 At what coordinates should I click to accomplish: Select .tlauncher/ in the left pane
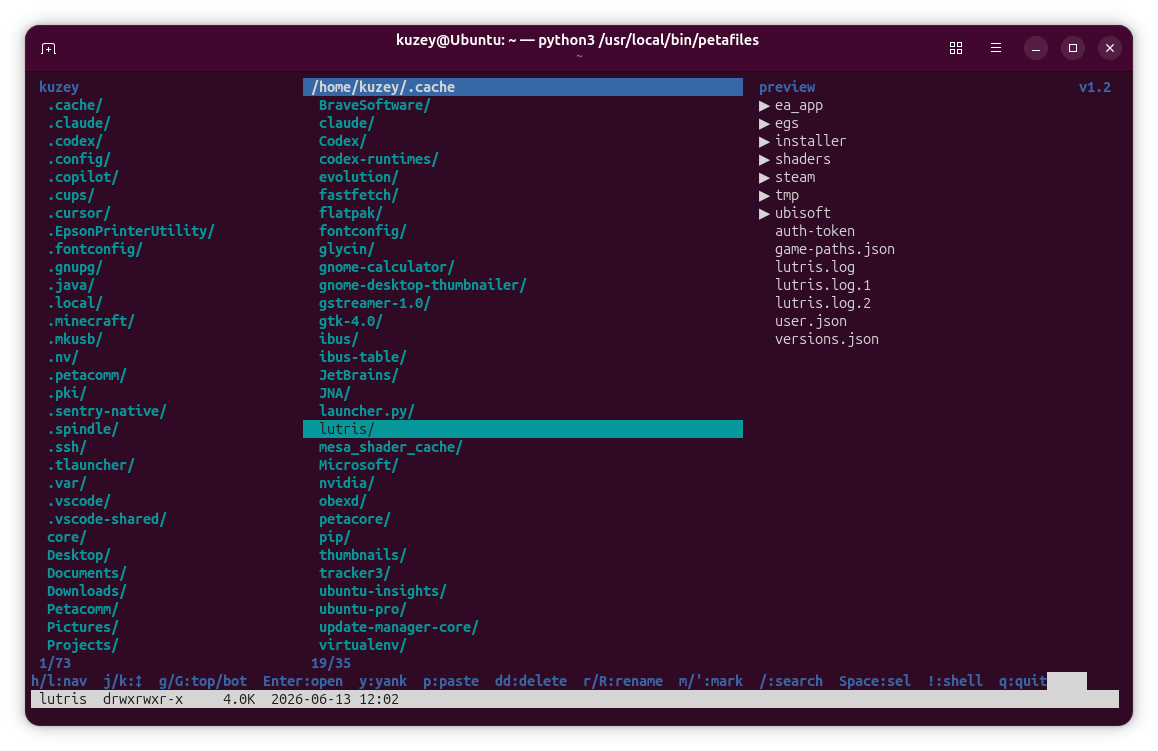coord(91,465)
